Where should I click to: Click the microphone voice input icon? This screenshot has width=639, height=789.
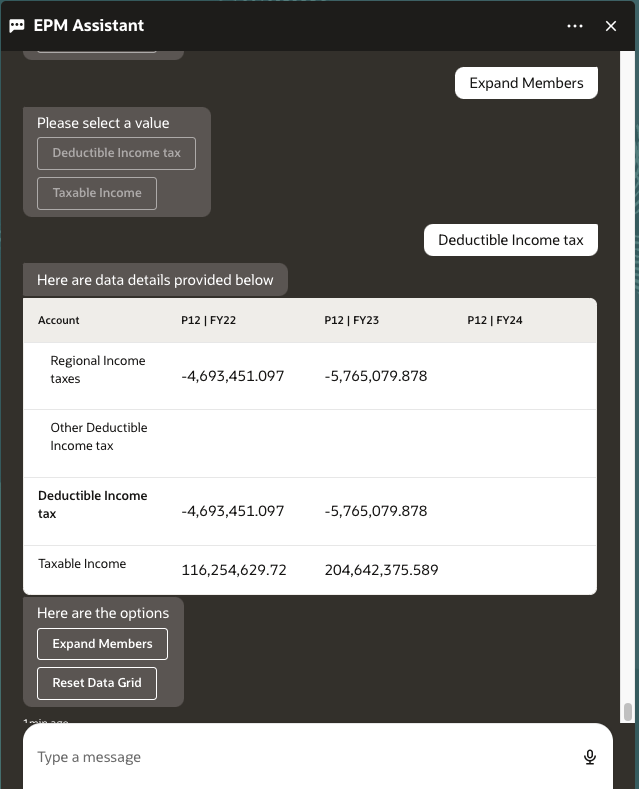pyautogui.click(x=590, y=757)
